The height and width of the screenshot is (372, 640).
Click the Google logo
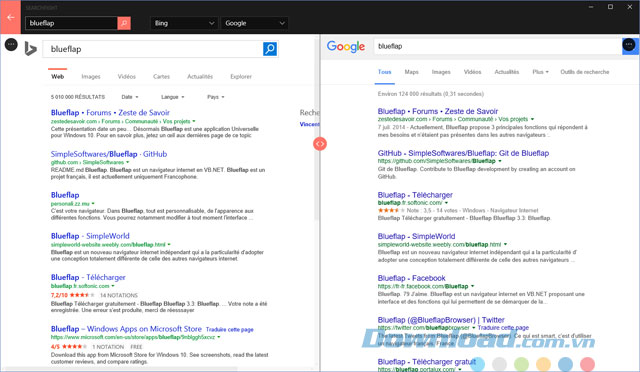(x=346, y=47)
